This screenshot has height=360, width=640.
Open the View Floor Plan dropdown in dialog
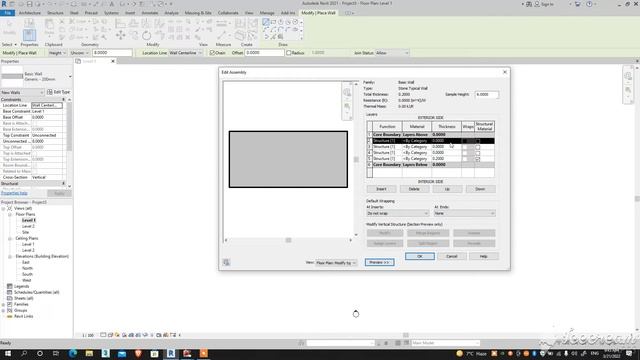pyautogui.click(x=336, y=263)
